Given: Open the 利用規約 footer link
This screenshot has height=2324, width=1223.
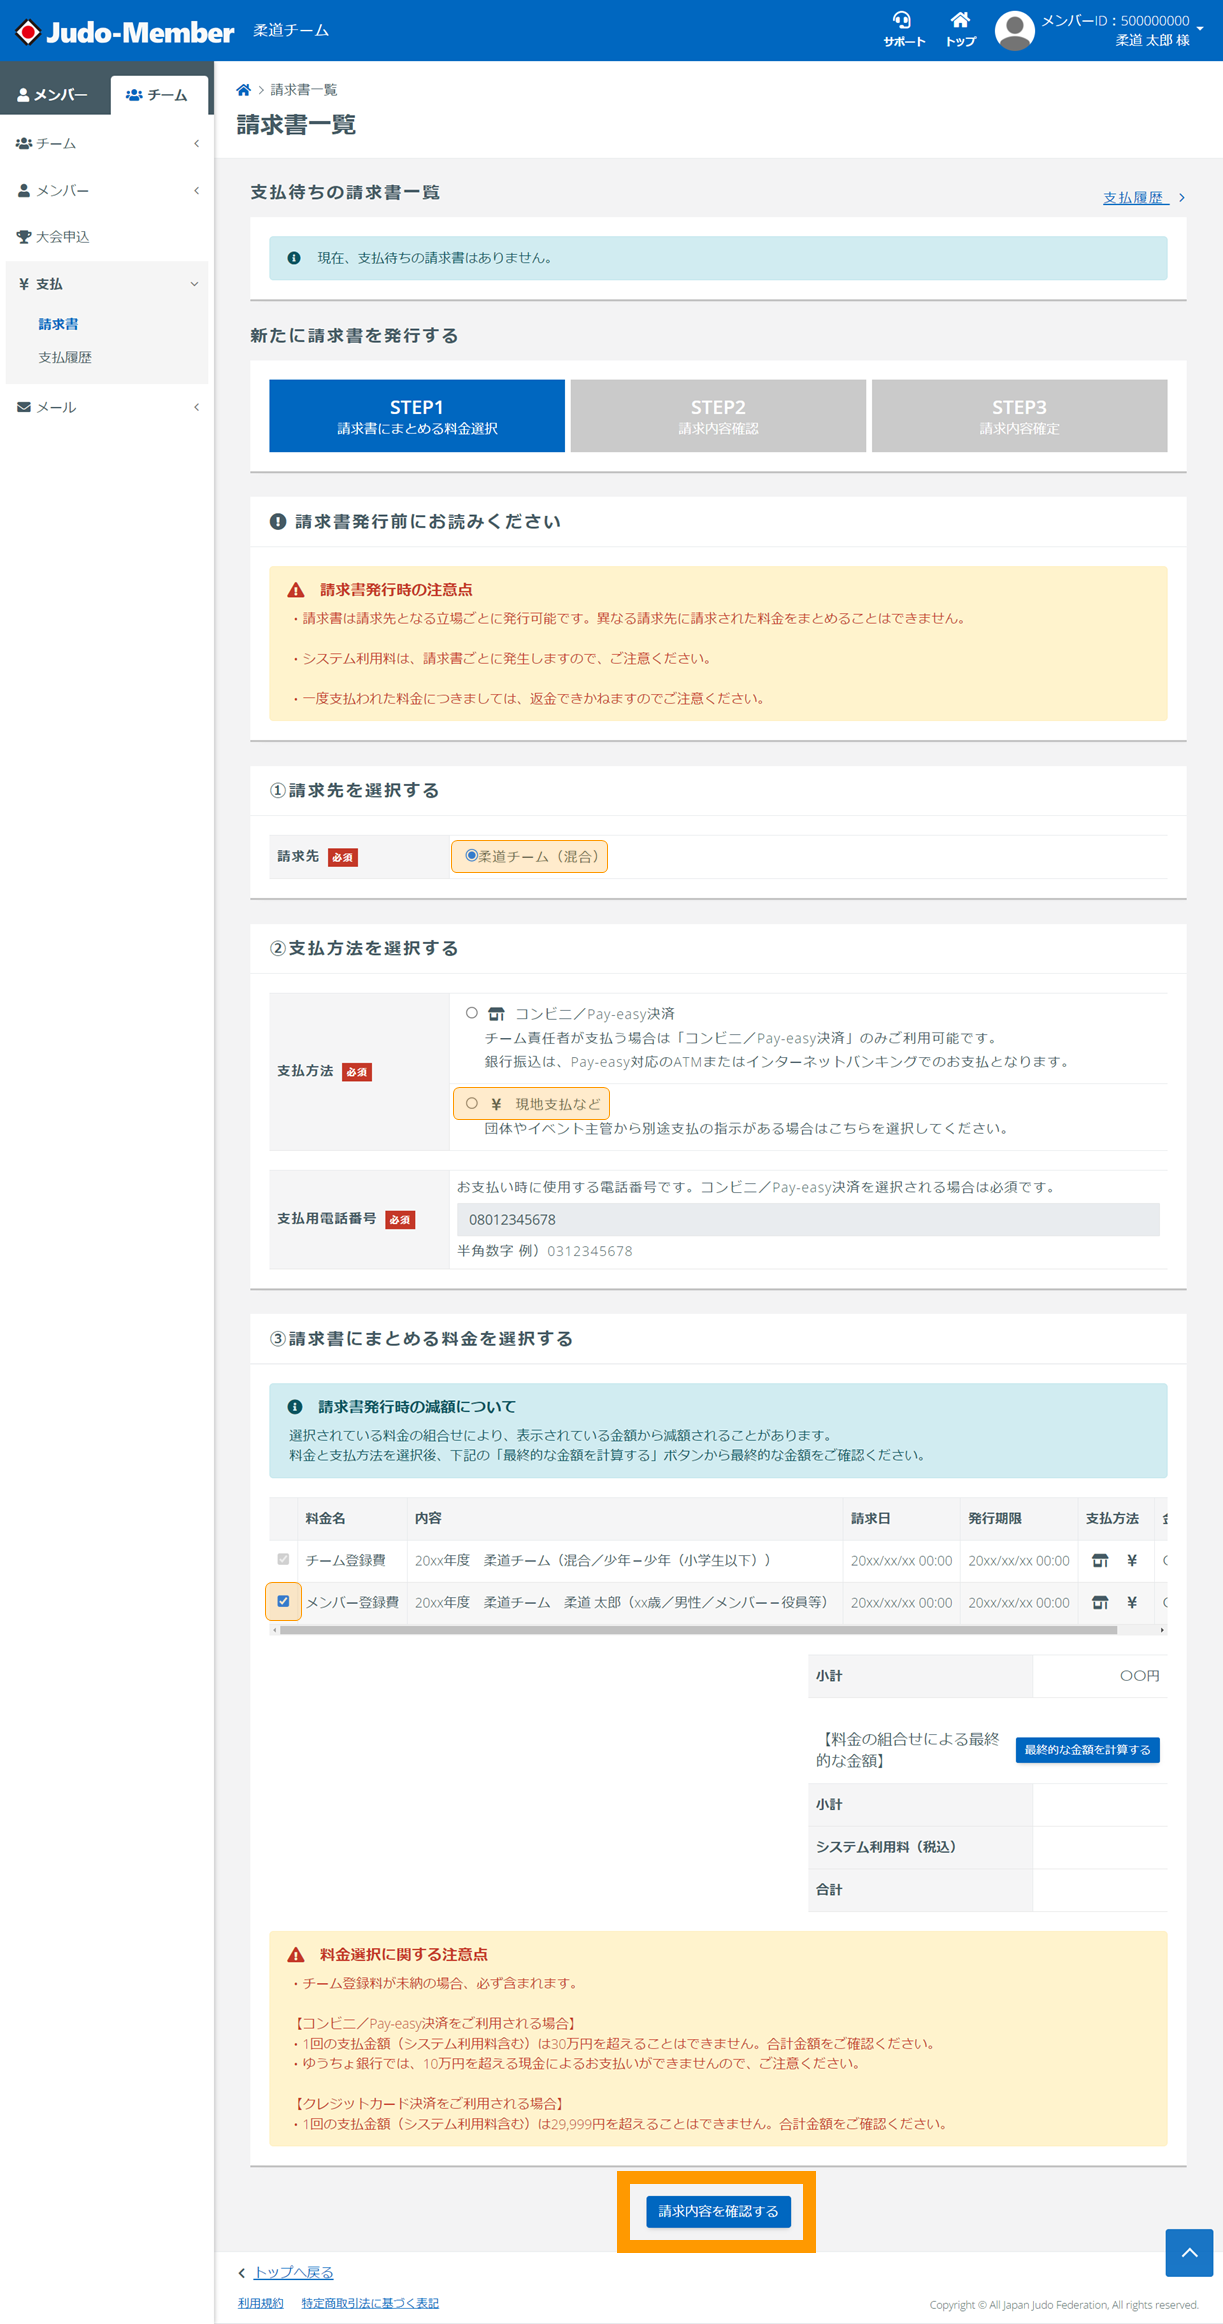Looking at the screenshot, I should (x=260, y=2303).
